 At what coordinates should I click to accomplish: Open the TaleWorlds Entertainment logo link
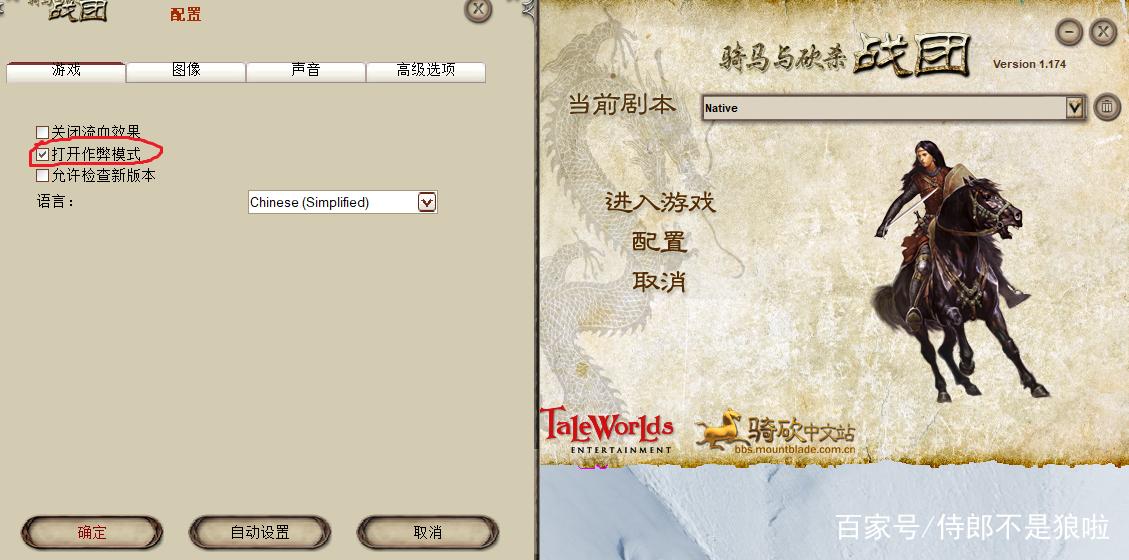(606, 430)
